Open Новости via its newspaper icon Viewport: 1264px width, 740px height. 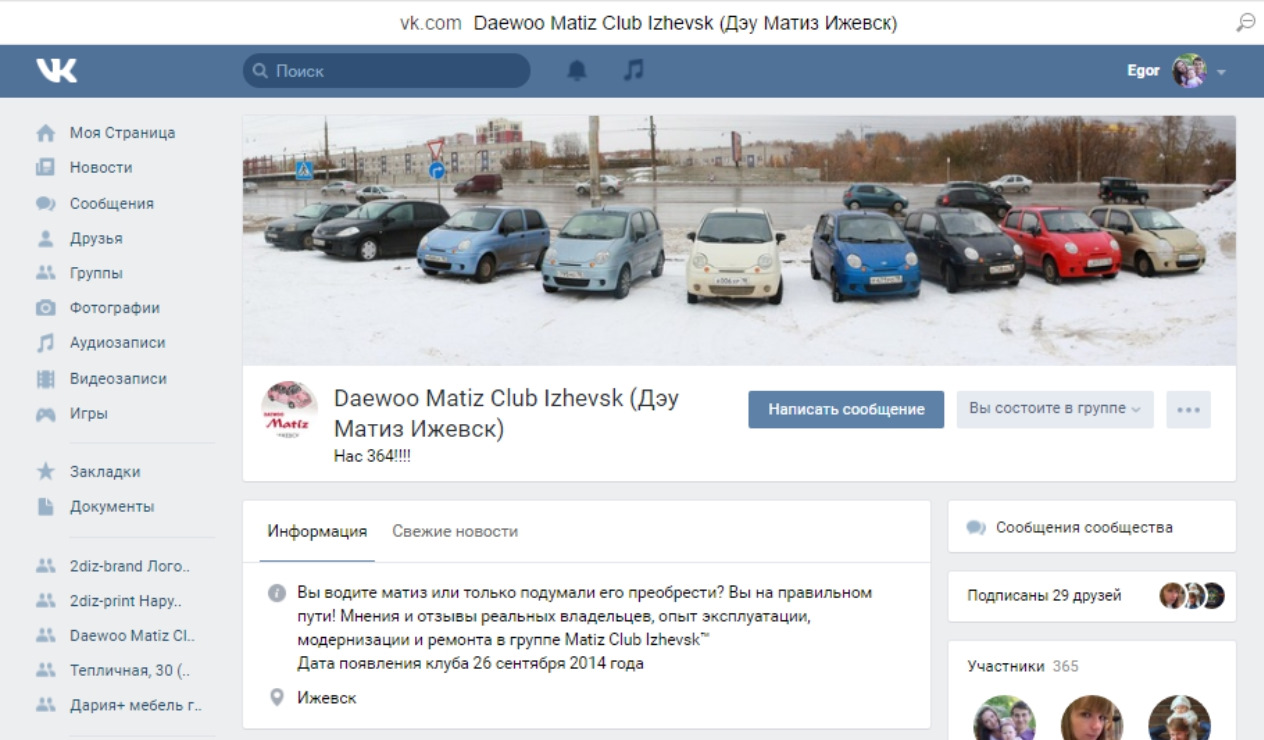(43, 168)
